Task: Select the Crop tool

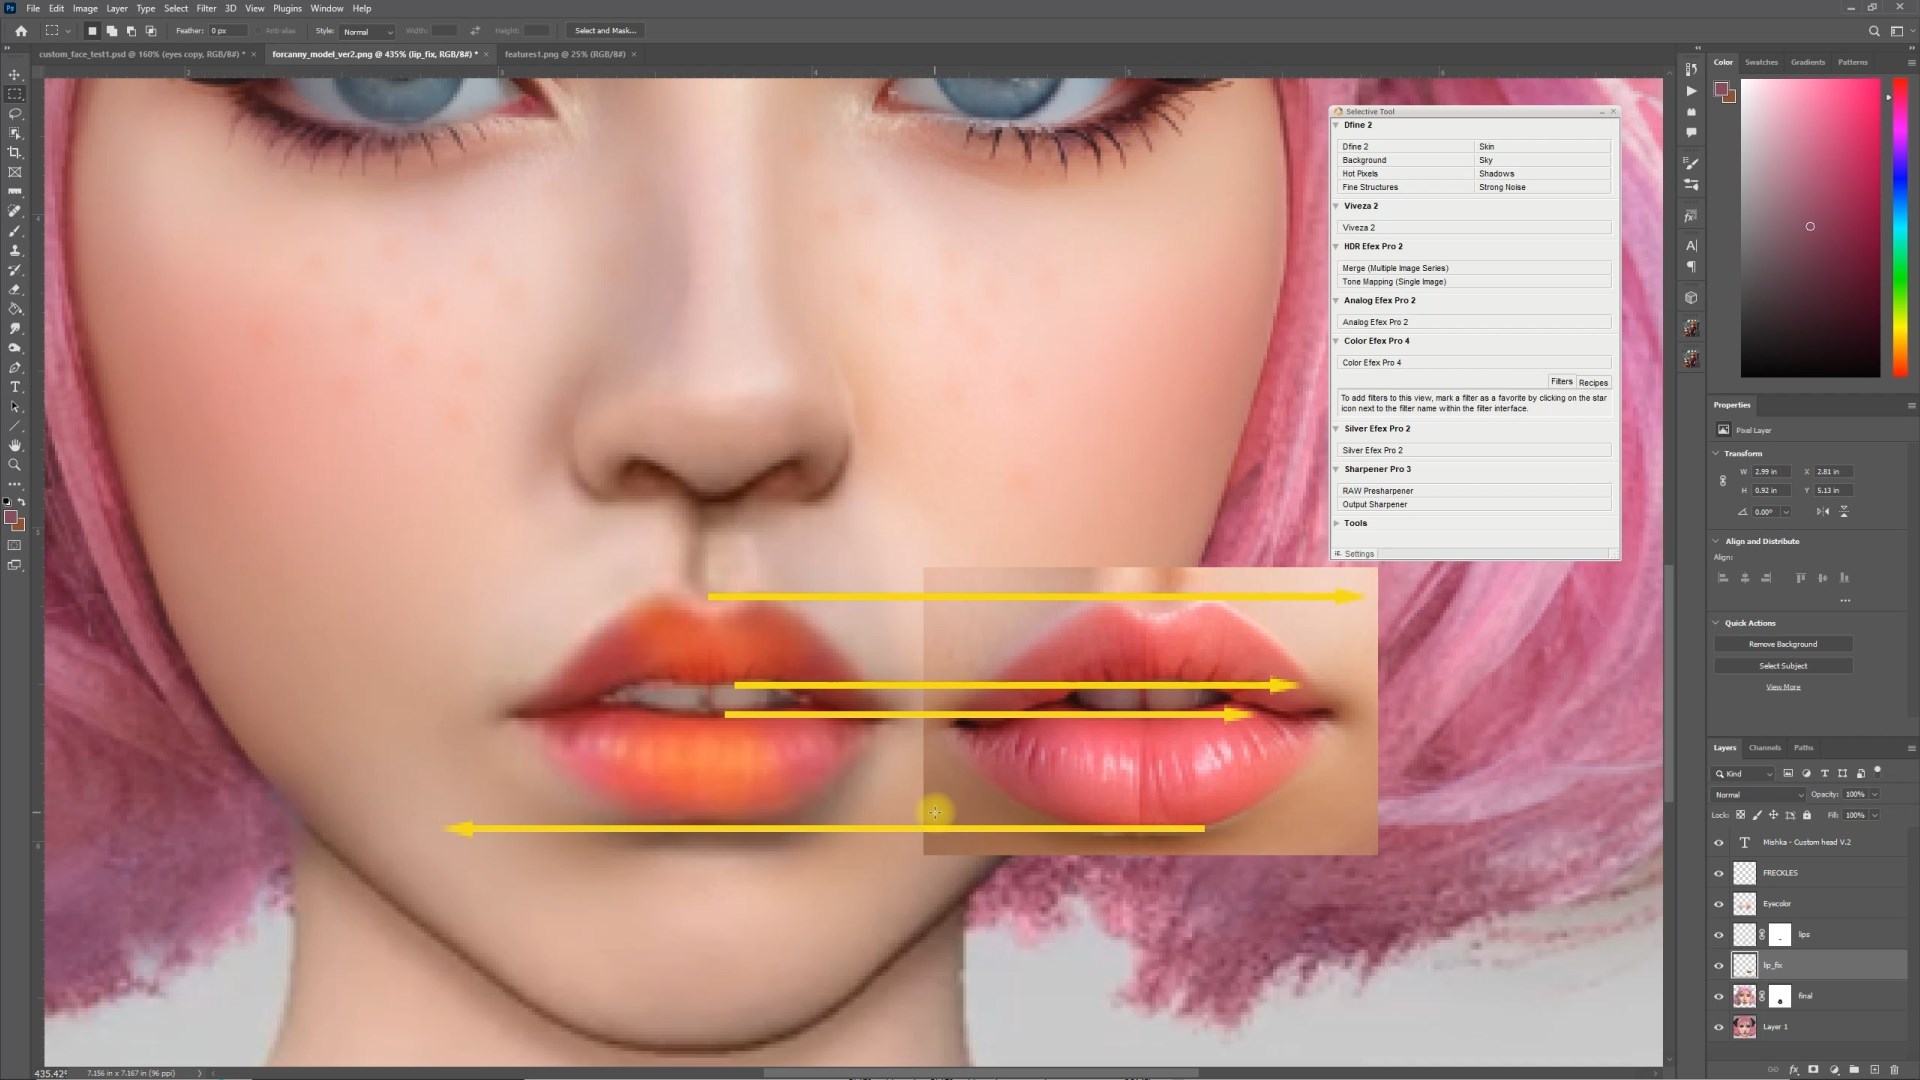Action: pos(14,153)
